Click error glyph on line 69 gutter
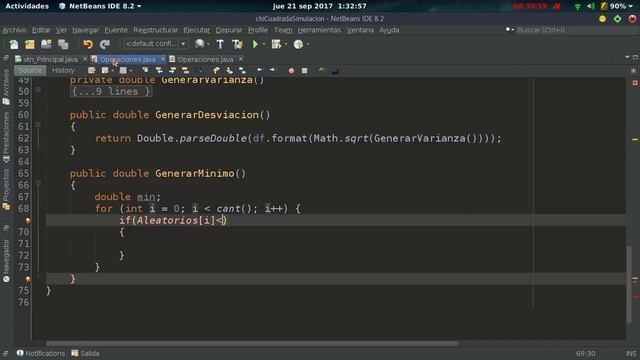 [28, 221]
